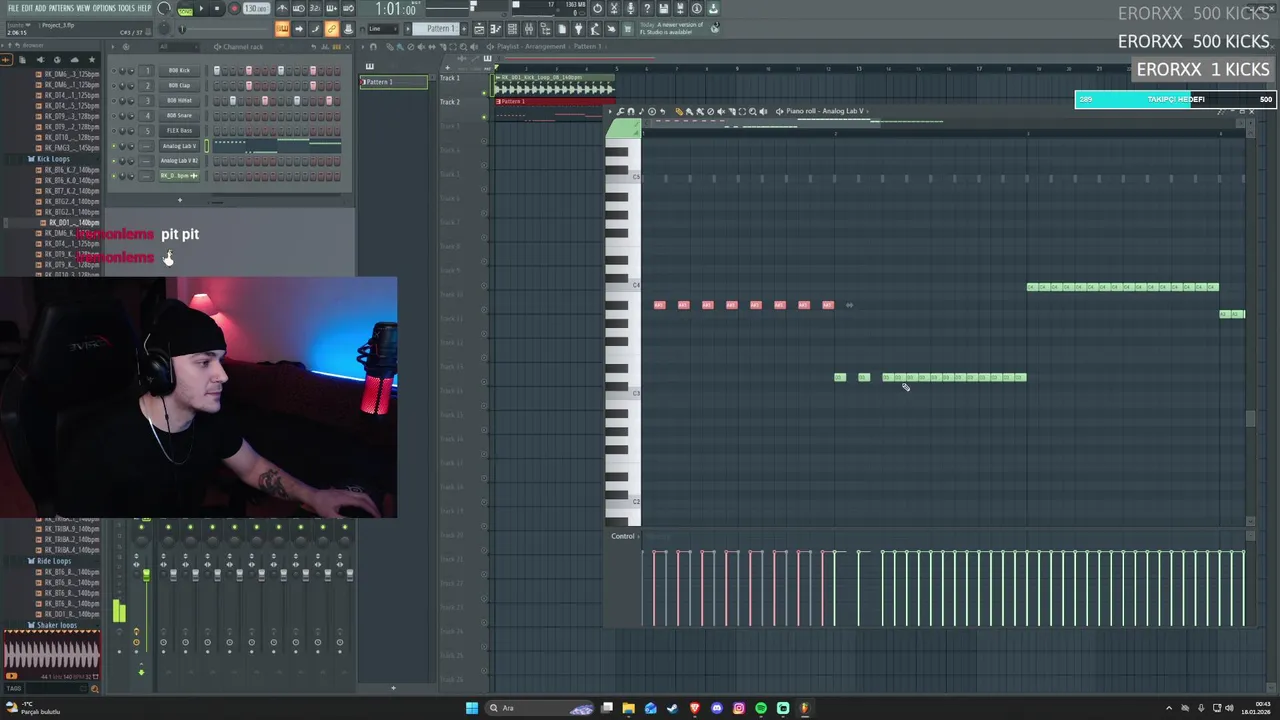Select FLEX Bass channel button
The image size is (1280, 720).
(179, 130)
